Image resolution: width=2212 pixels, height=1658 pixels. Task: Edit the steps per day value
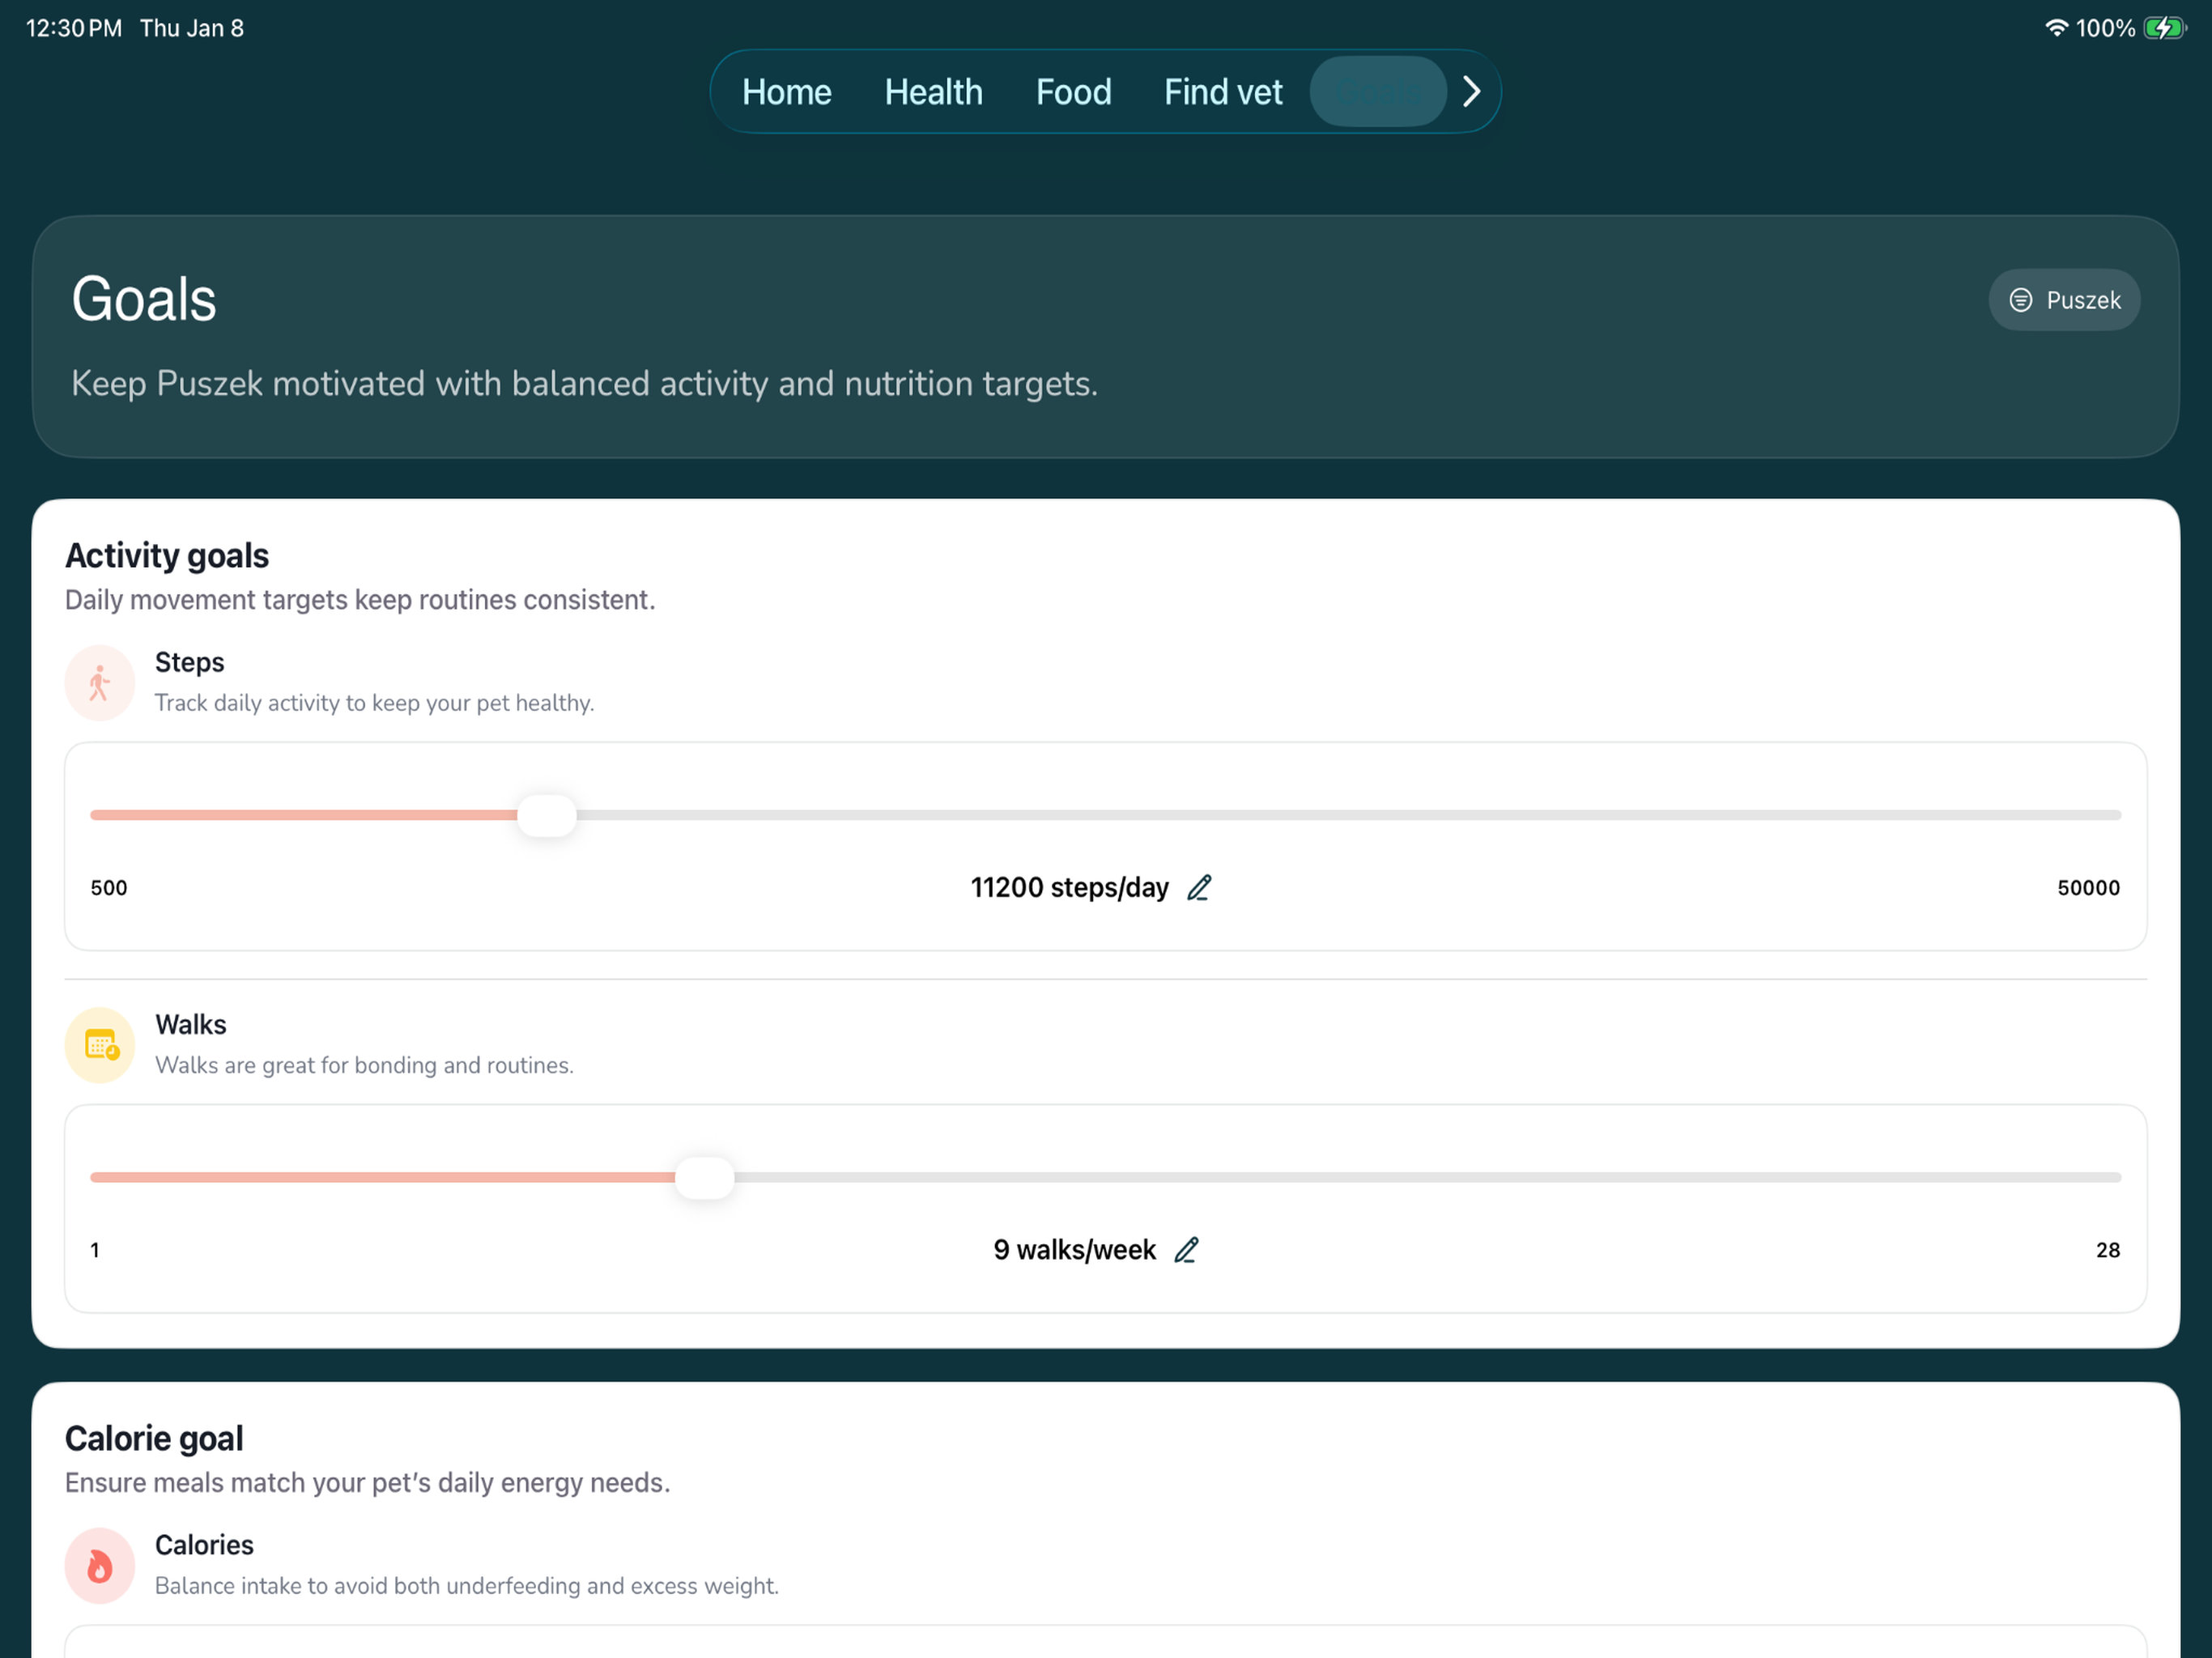point(1199,887)
